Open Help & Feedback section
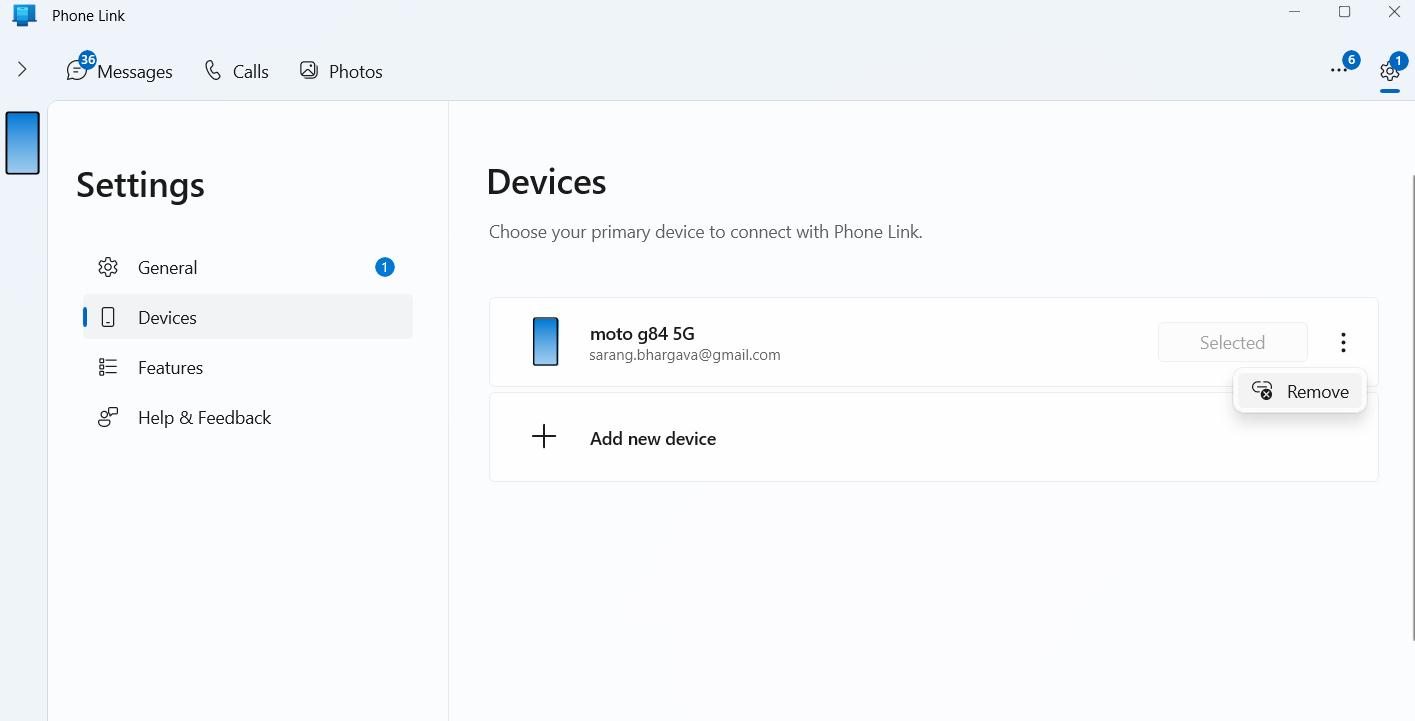The image size is (1415, 721). click(204, 418)
